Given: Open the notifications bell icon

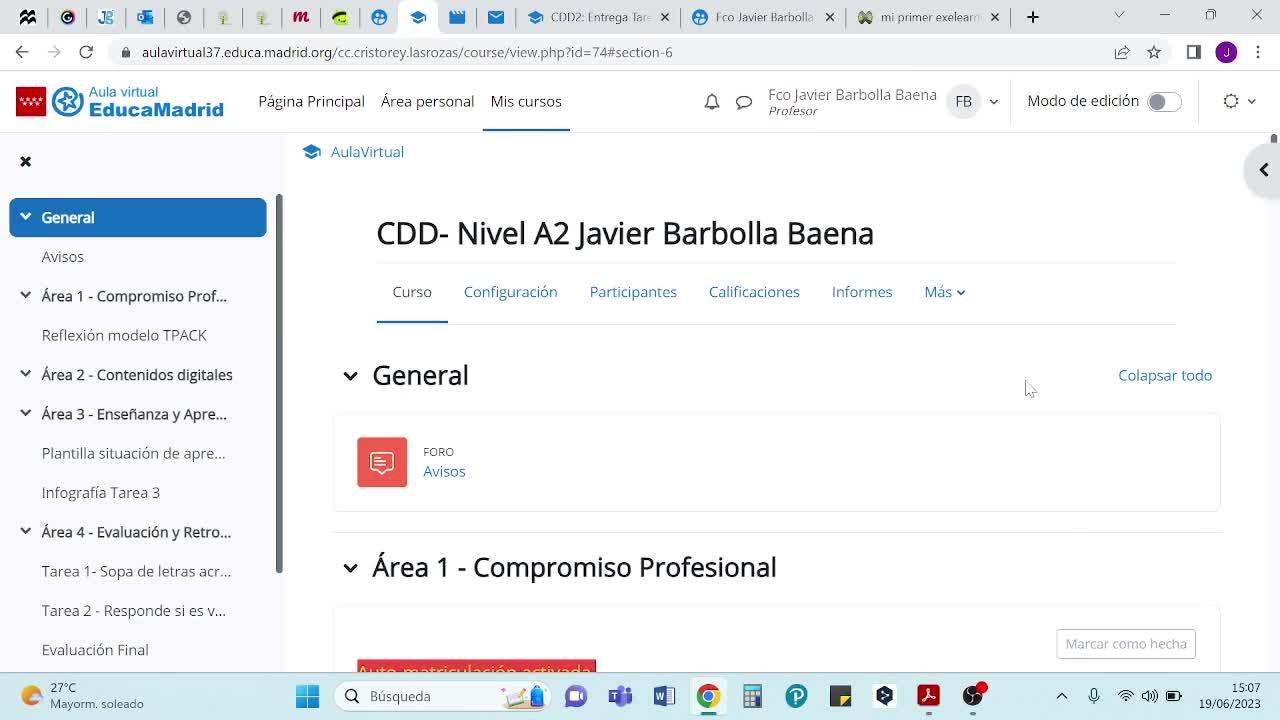Looking at the screenshot, I should point(712,102).
